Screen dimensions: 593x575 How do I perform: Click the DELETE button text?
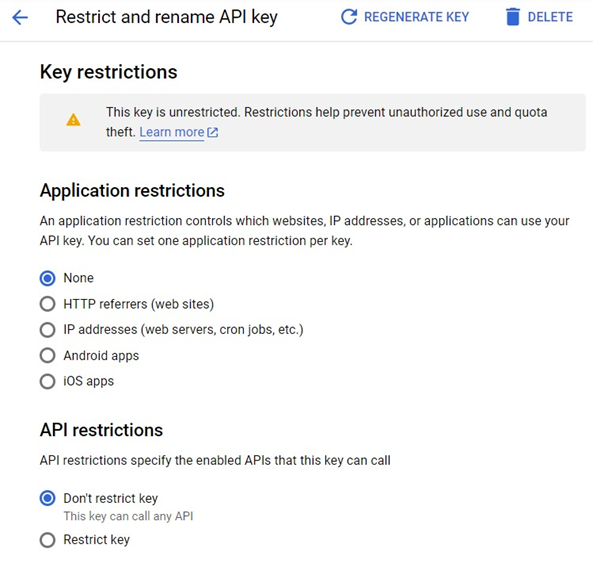pos(550,17)
